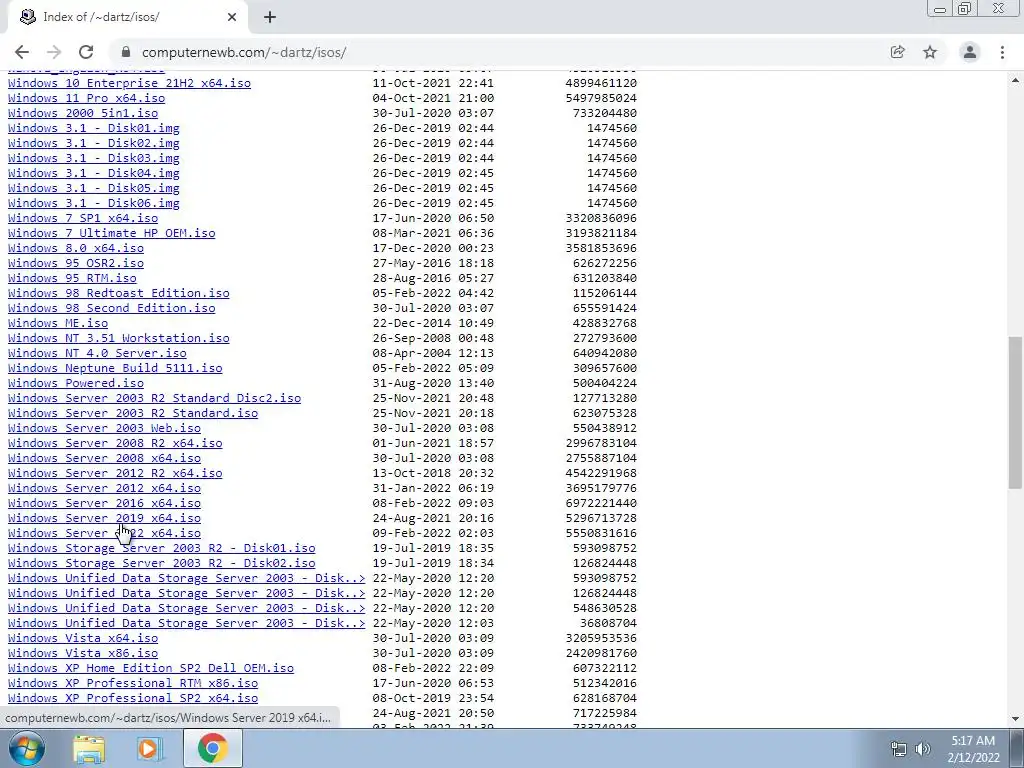The height and width of the screenshot is (768, 1024).
Task: Download Windows 3.1 - Disk01.img
Action: point(93,128)
